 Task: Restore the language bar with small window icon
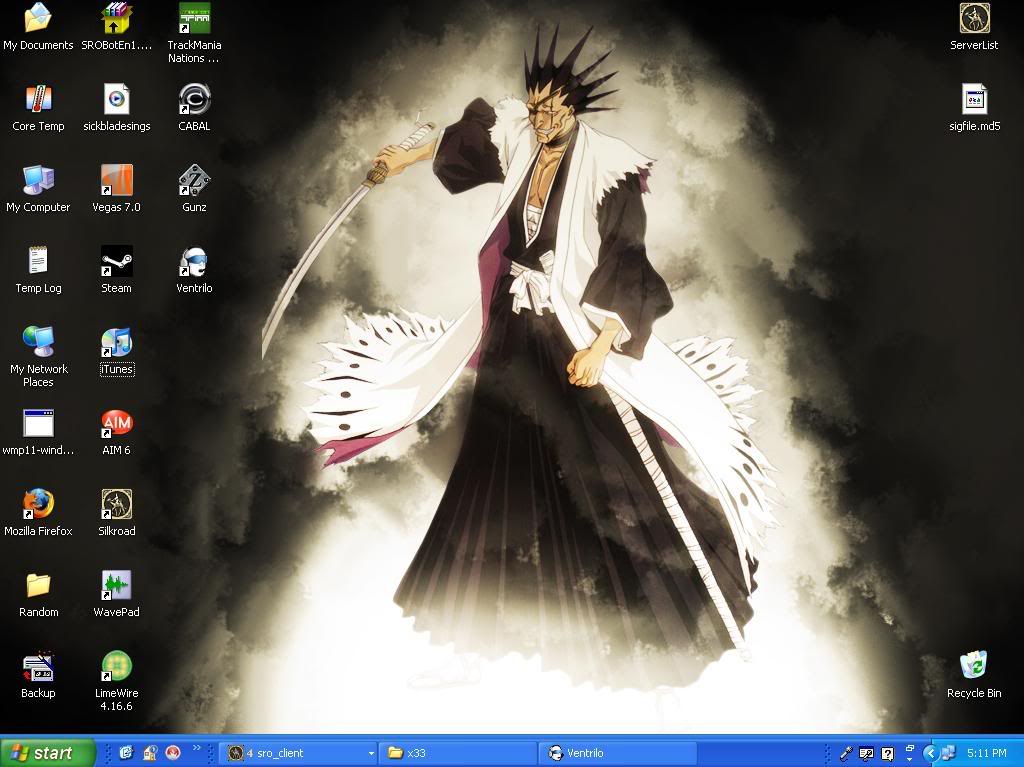(x=909, y=748)
